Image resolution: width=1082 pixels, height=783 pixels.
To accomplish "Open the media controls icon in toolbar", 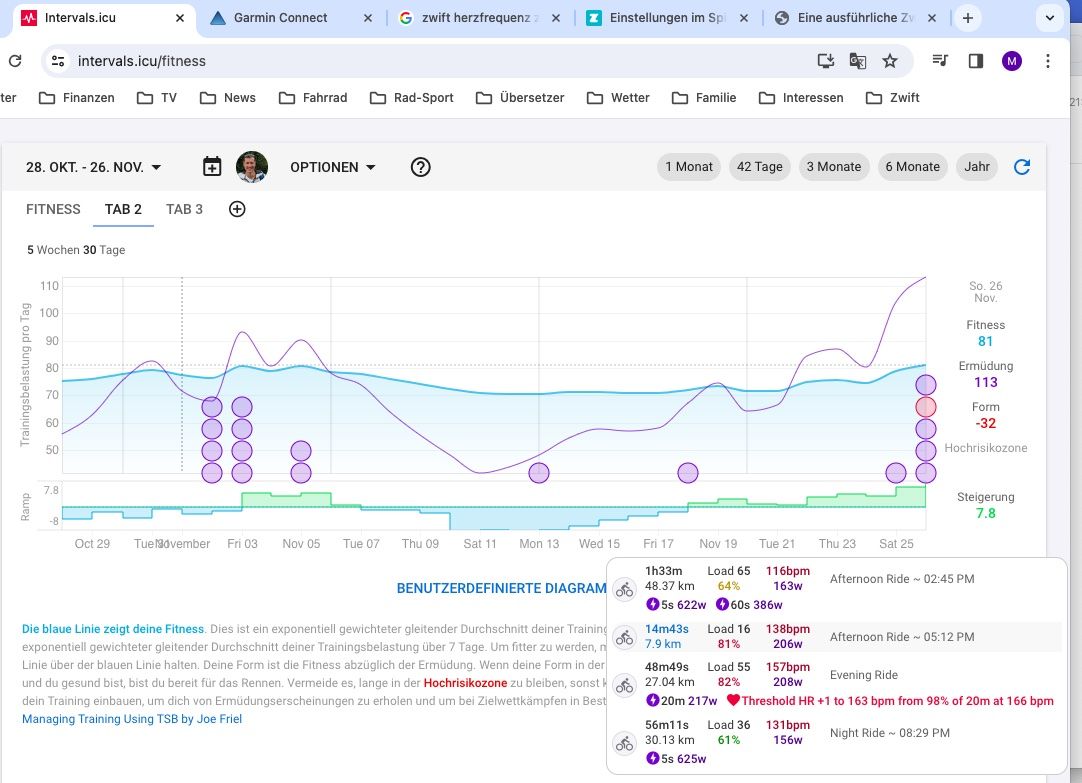I will (x=939, y=61).
